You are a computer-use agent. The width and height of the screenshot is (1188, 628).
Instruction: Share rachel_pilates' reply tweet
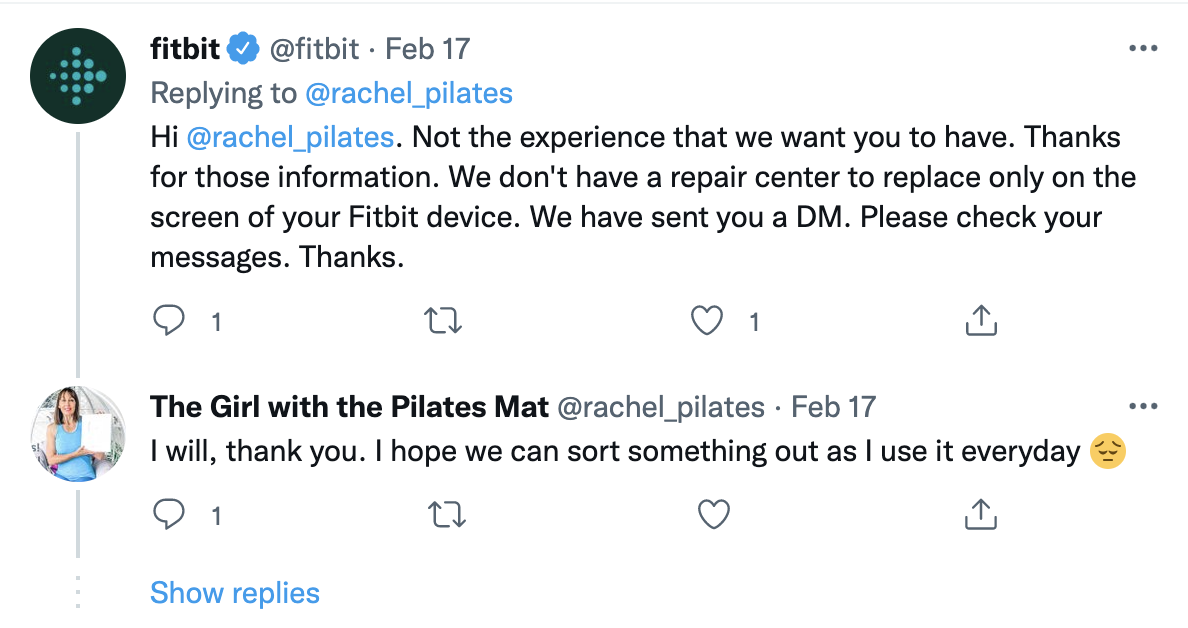click(981, 514)
